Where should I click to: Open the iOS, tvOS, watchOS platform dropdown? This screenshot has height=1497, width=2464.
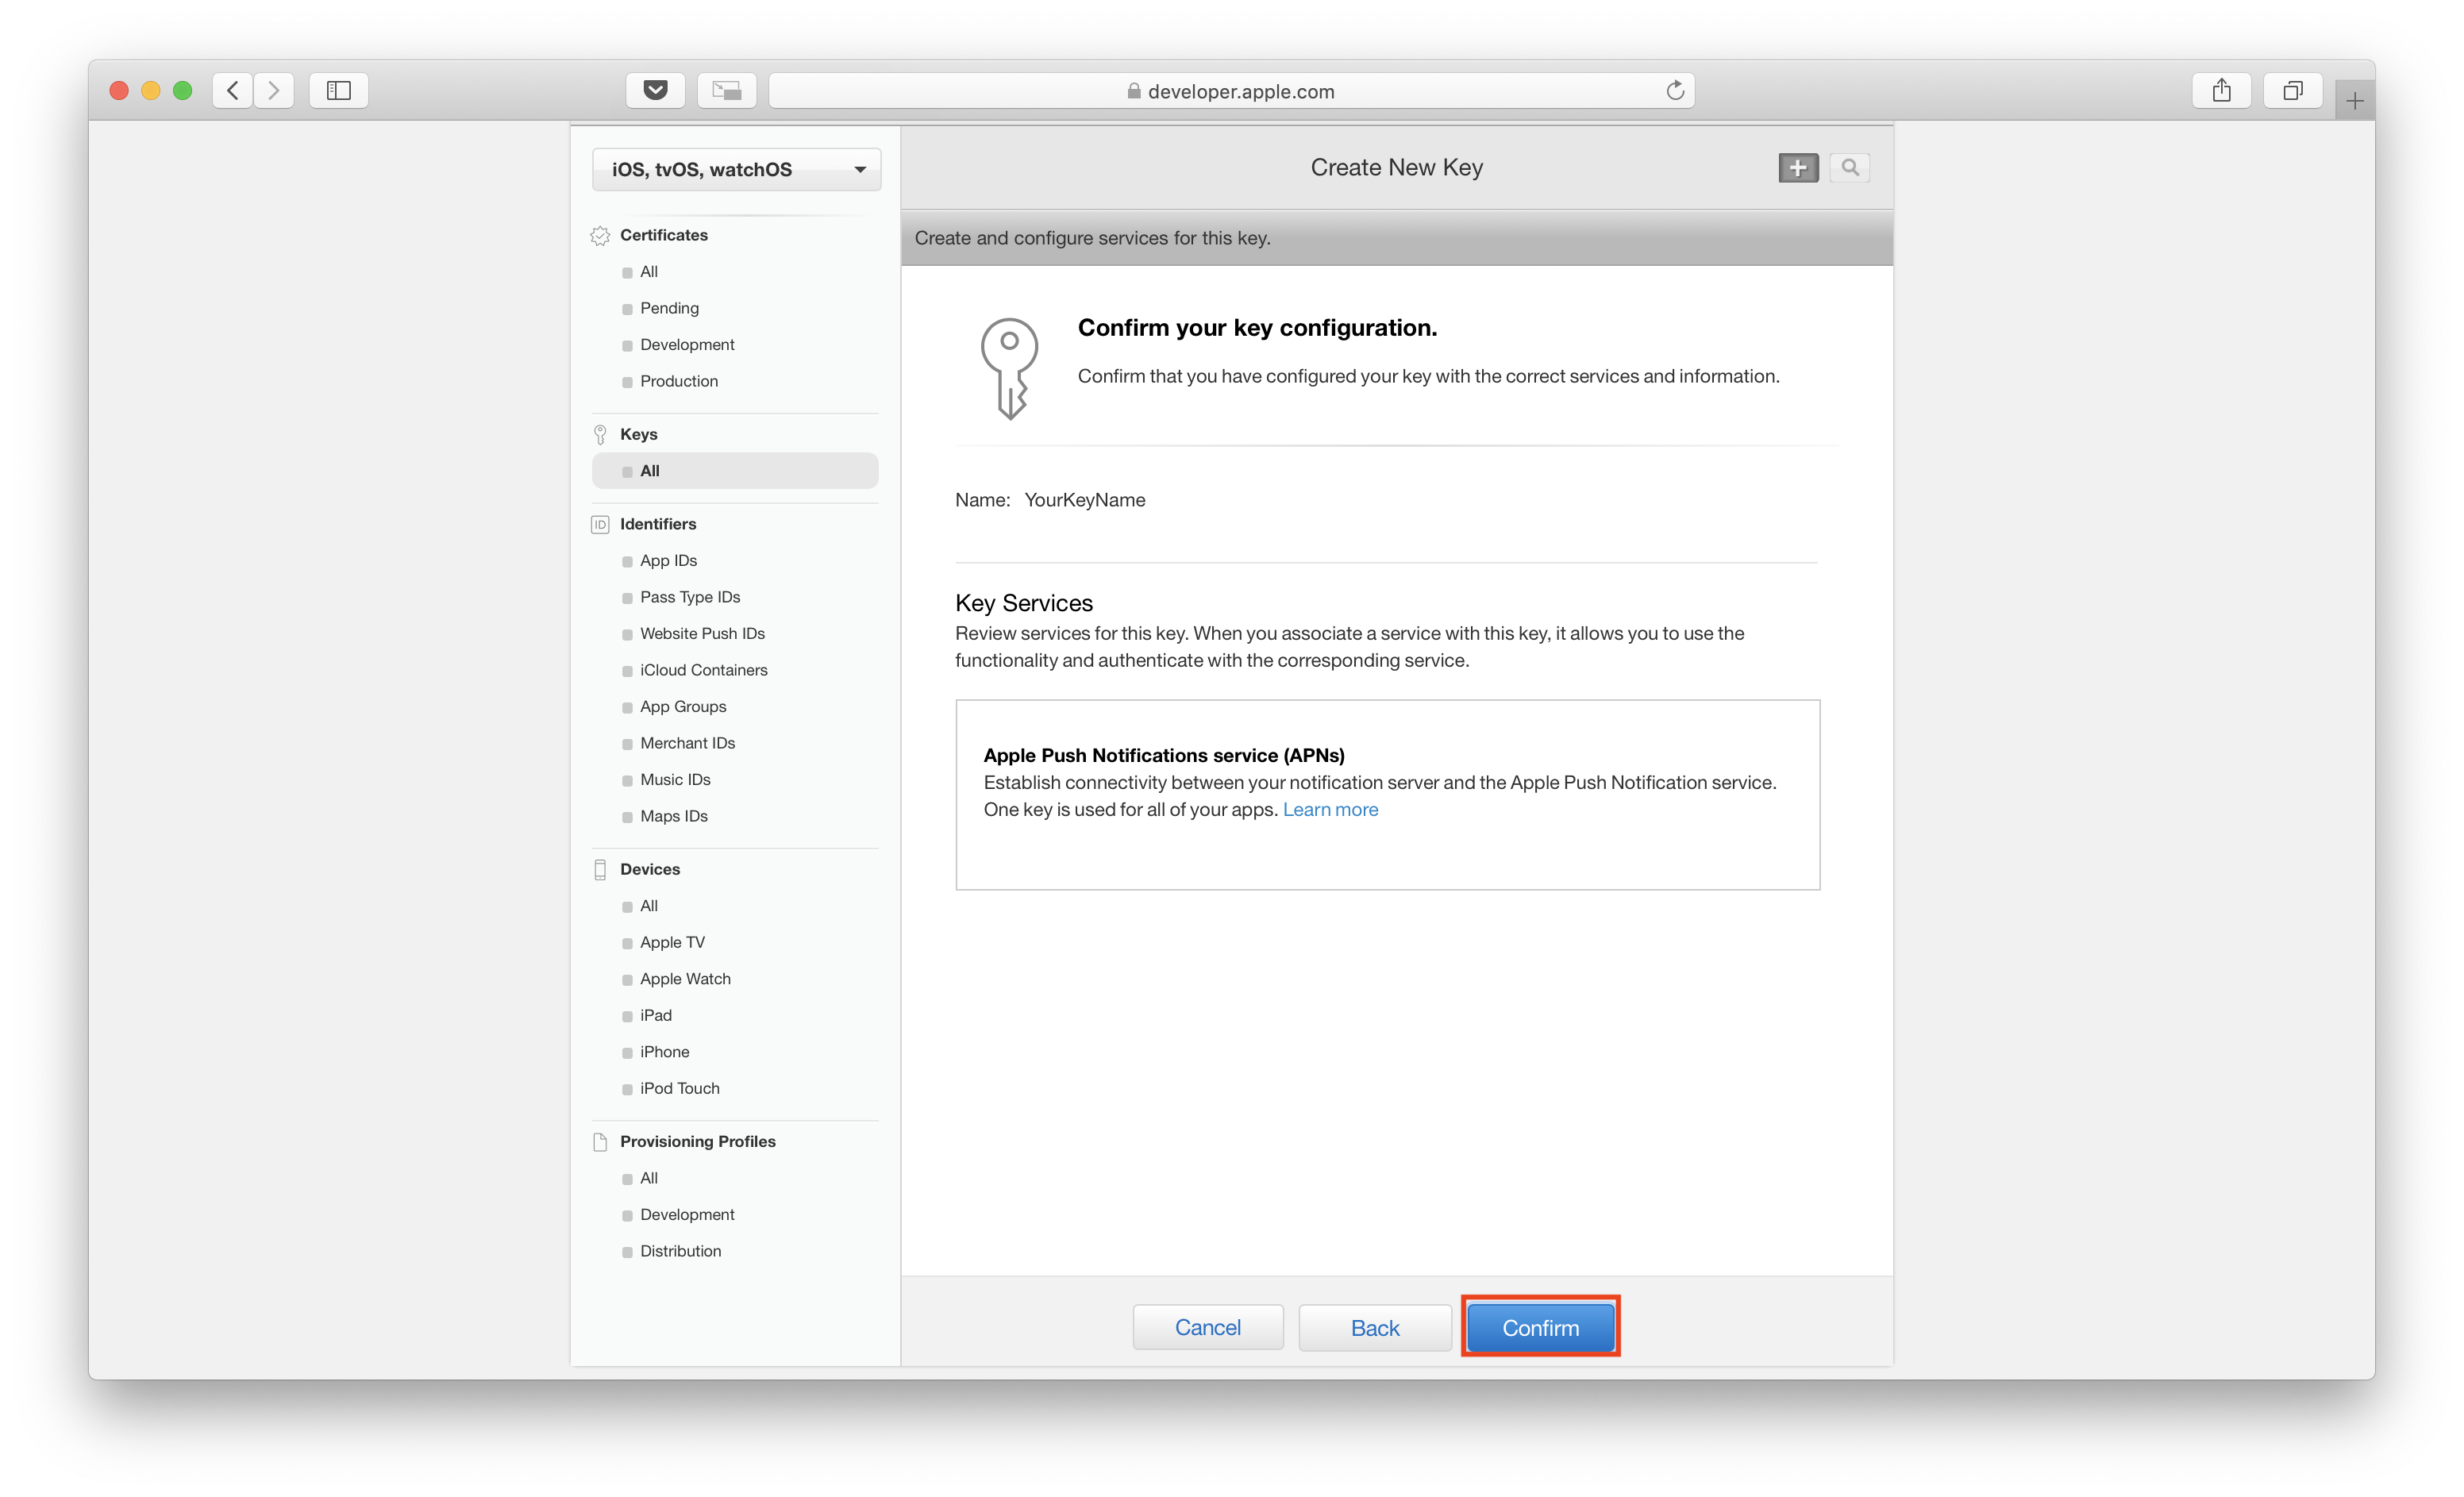point(736,169)
